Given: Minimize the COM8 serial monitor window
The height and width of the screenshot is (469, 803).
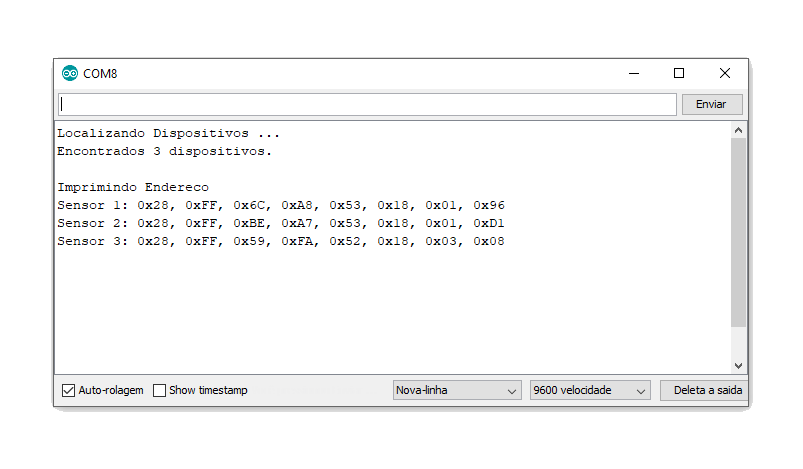Looking at the screenshot, I should point(633,73).
